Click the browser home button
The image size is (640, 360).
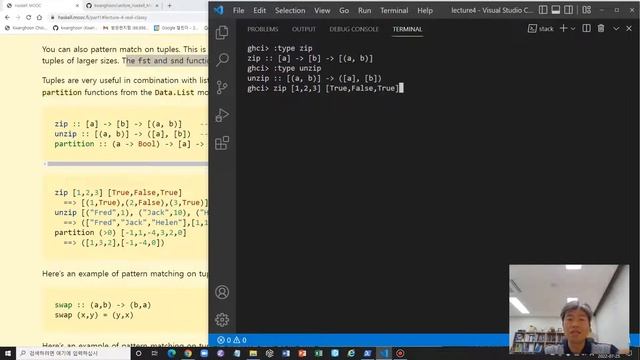(x=39, y=18)
